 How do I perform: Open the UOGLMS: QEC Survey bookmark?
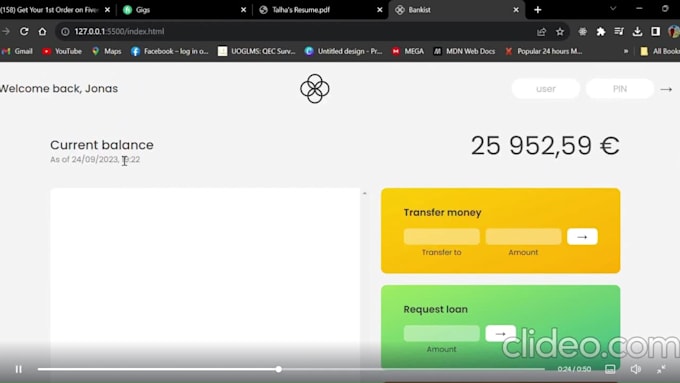pyautogui.click(x=257, y=51)
